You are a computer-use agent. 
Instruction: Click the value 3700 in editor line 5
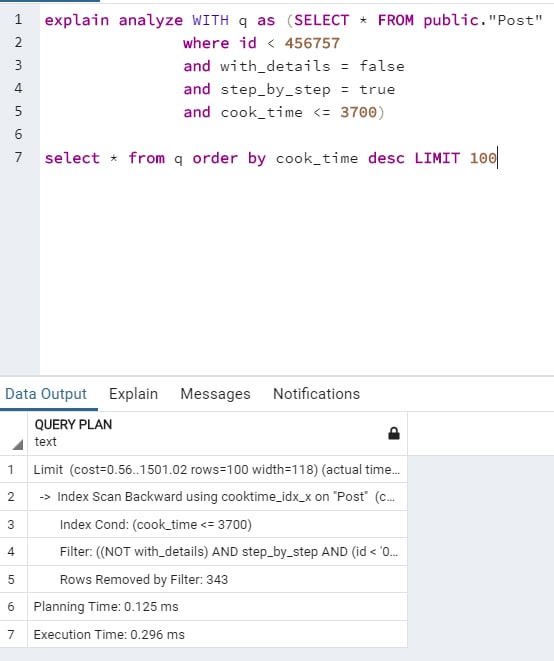(x=358, y=112)
